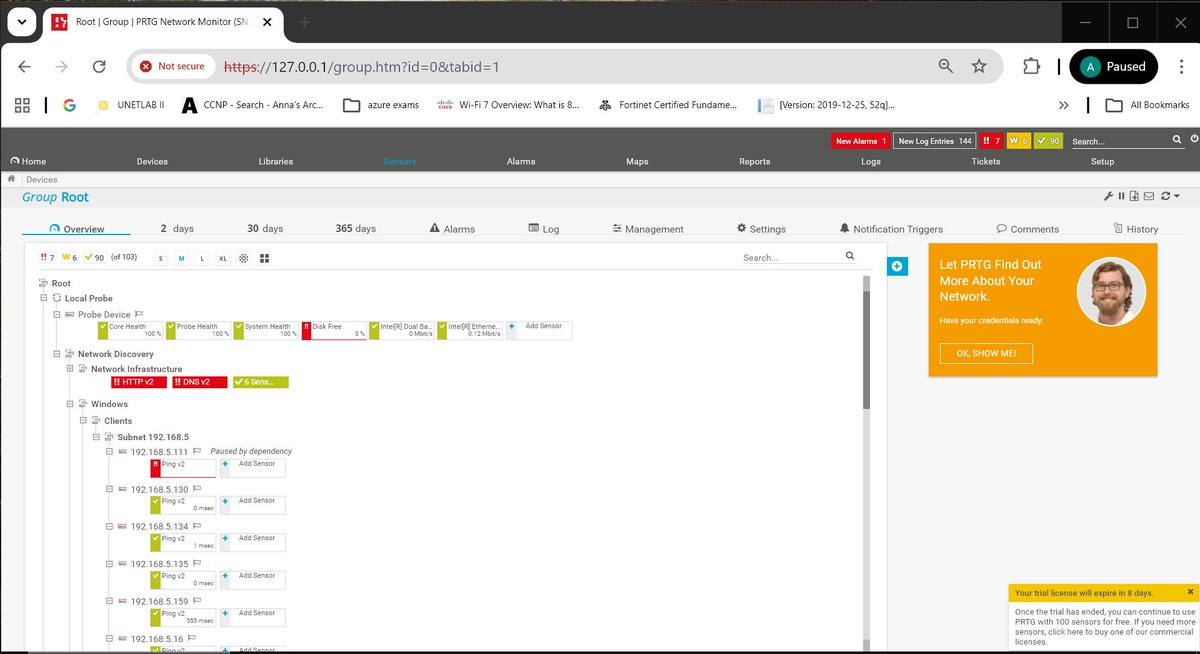Viewport: 1200px width, 654px height.
Task: Click the browser zoom magnifier icon
Action: pyautogui.click(x=946, y=66)
